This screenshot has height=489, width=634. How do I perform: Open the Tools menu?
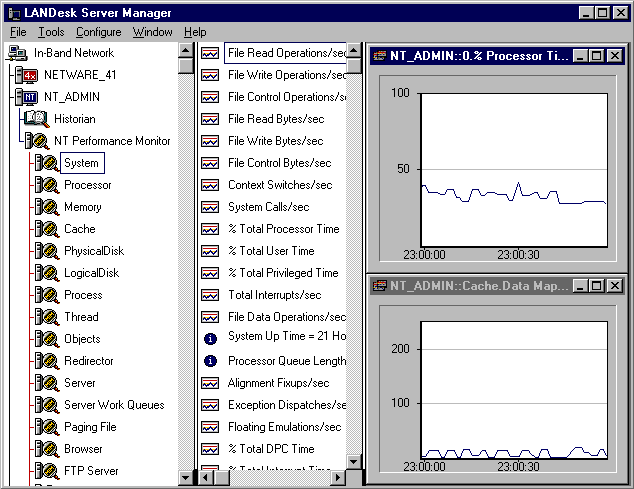pos(51,32)
